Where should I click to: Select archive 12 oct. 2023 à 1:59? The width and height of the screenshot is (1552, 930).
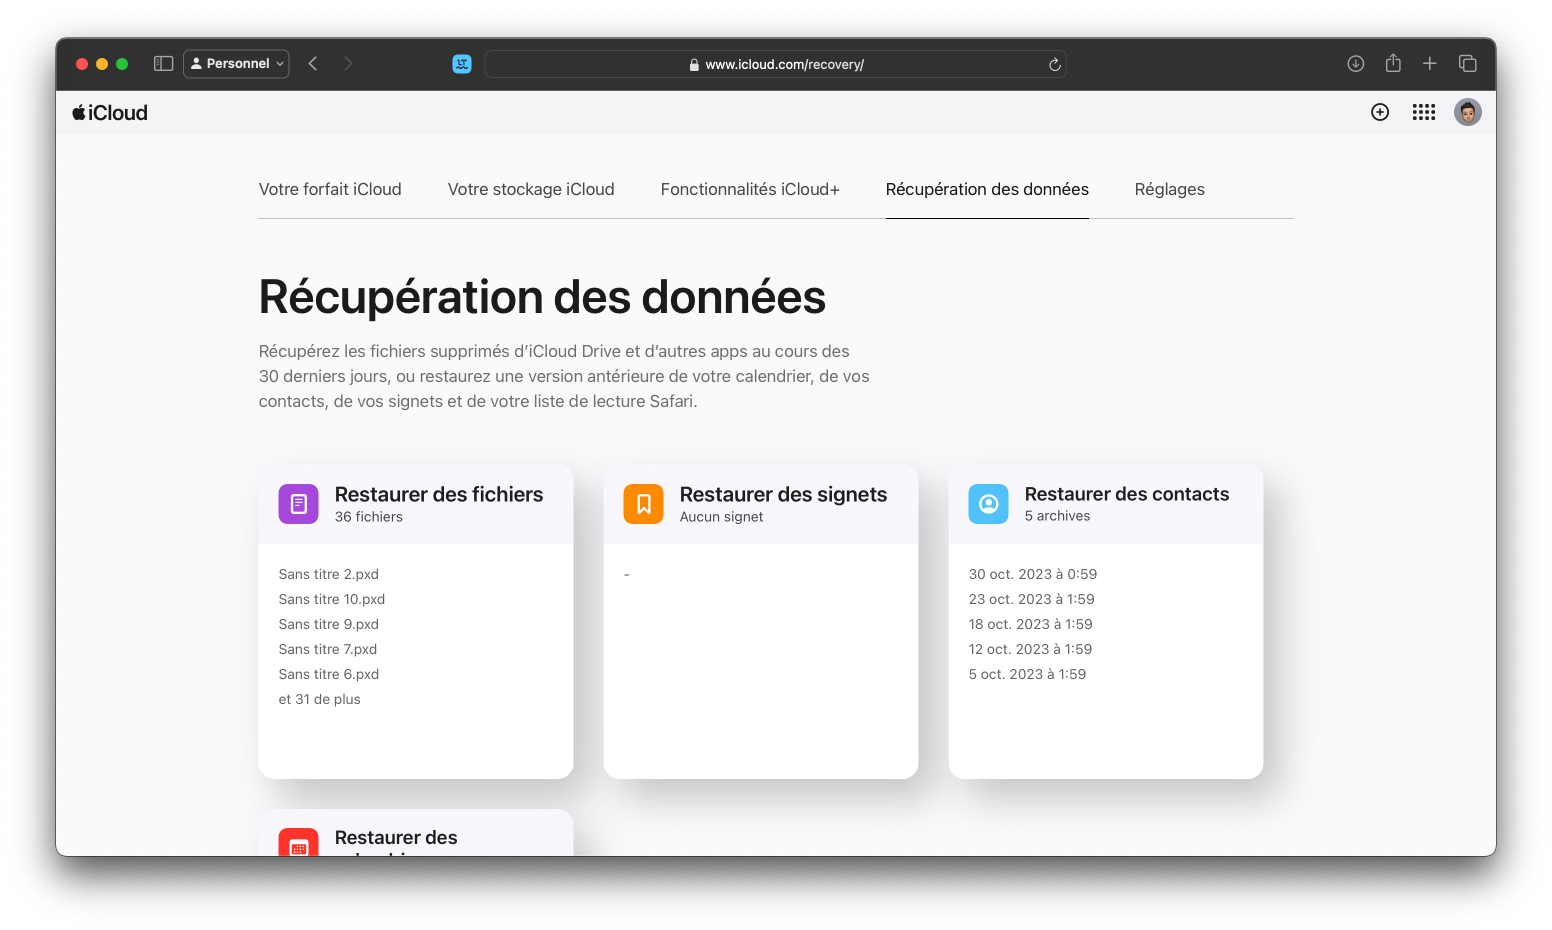[x=1030, y=649]
